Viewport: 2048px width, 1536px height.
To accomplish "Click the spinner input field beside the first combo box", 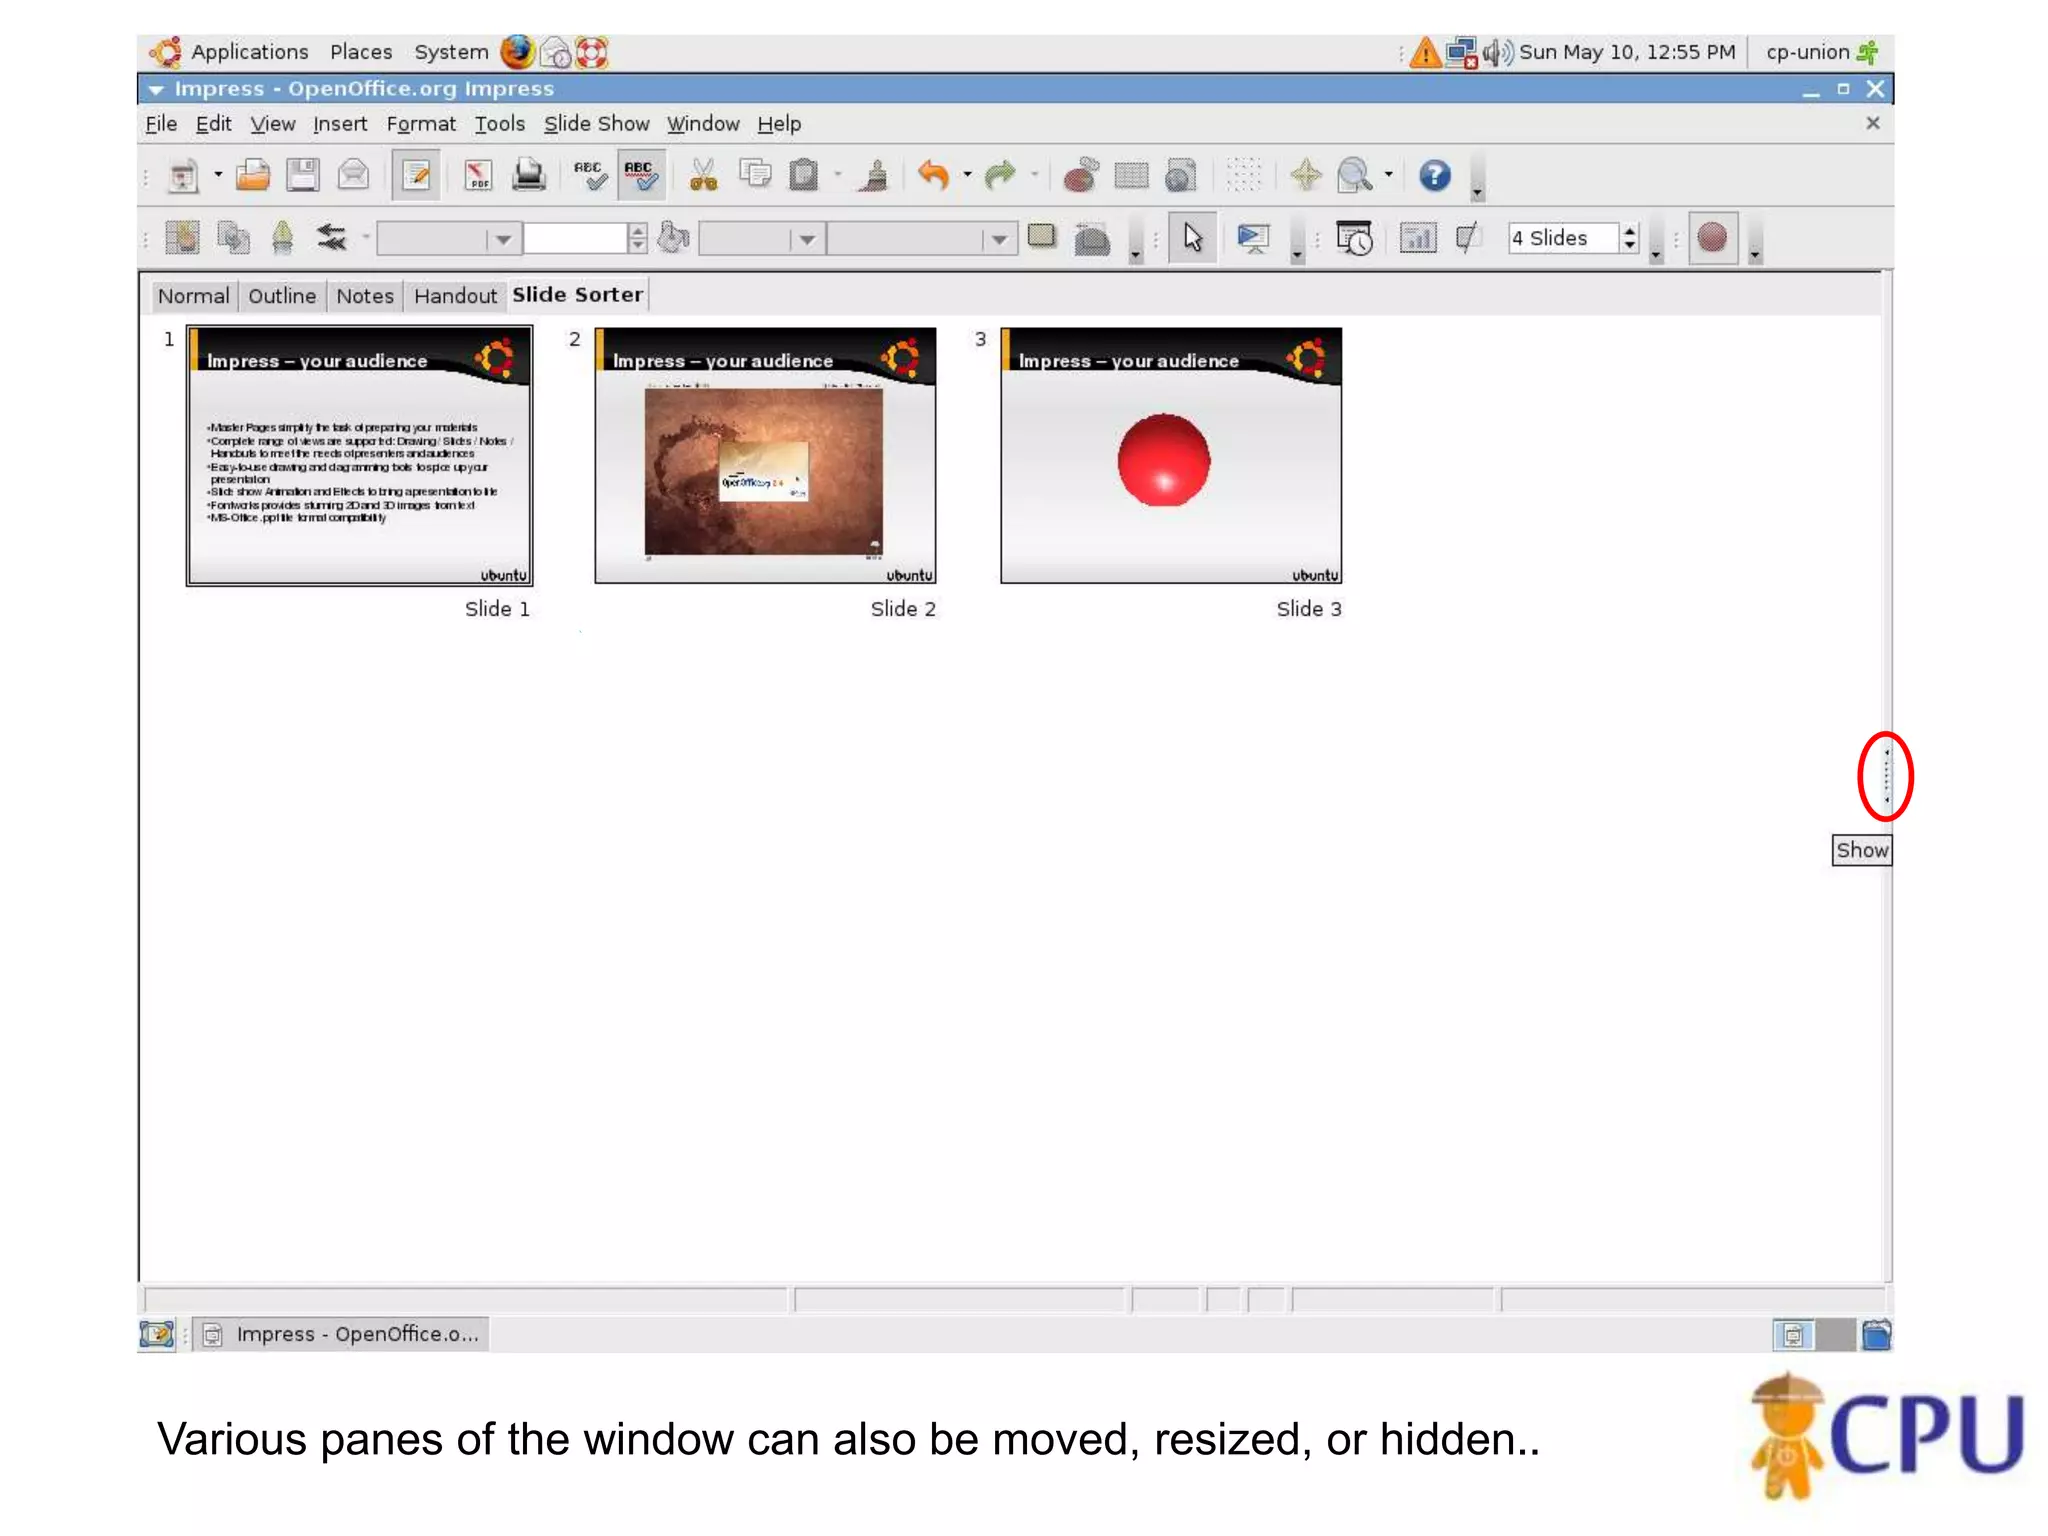I will pyautogui.click(x=575, y=239).
